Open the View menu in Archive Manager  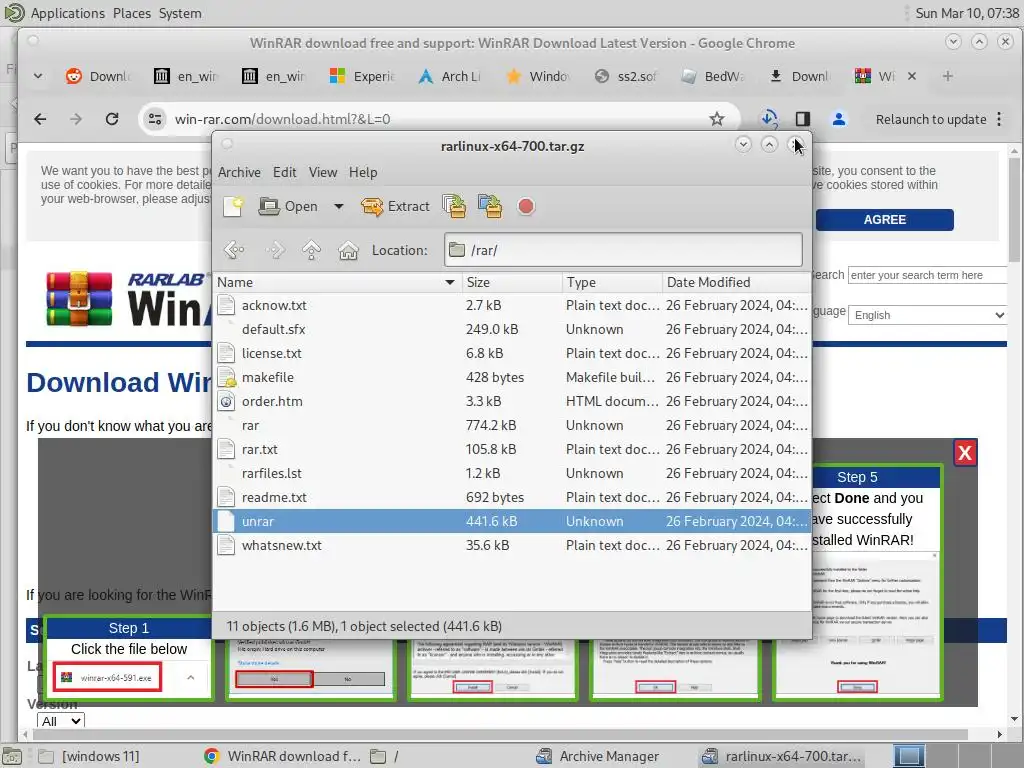tap(323, 172)
